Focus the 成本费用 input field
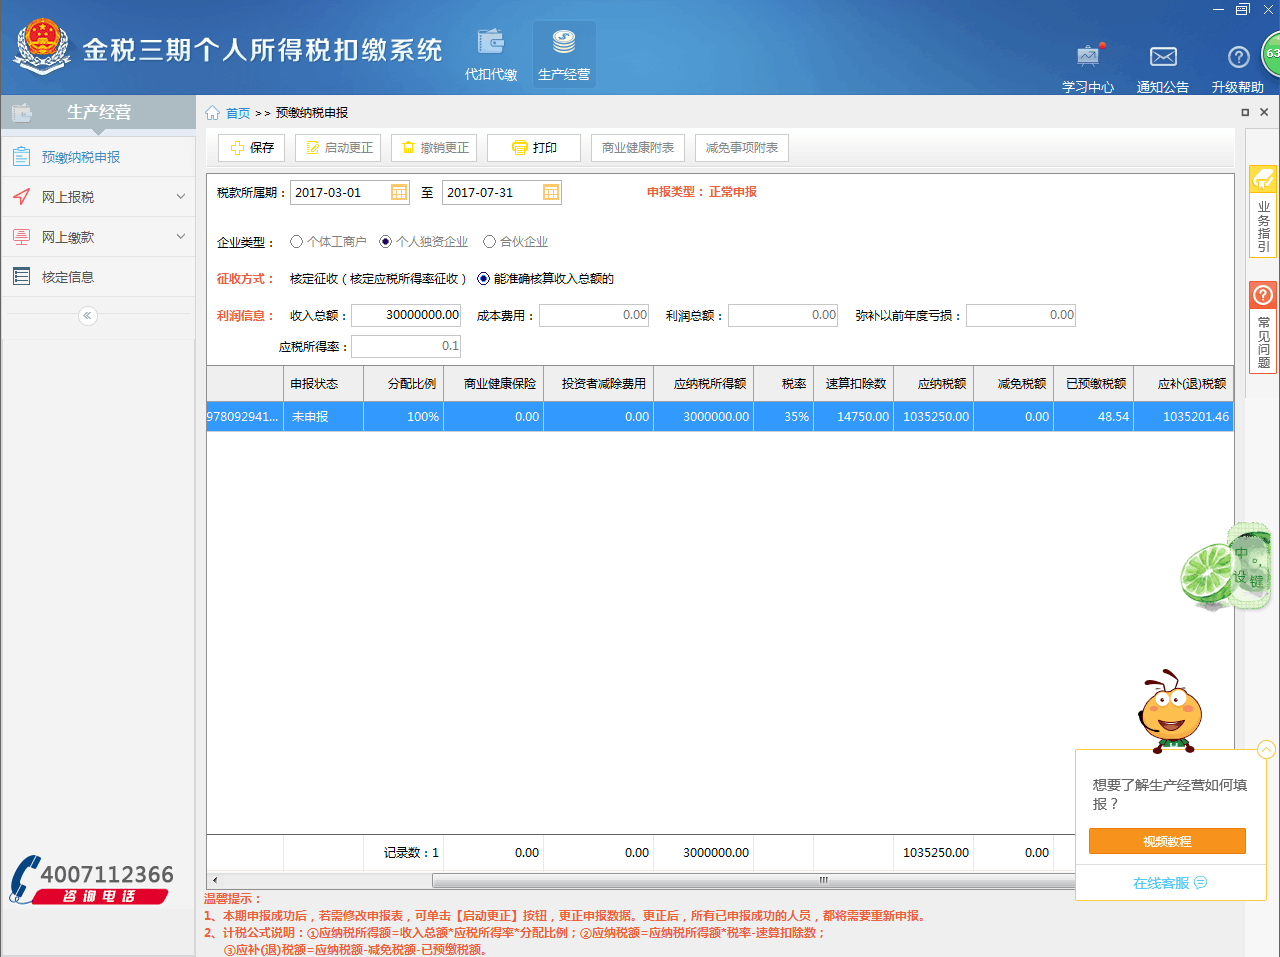Viewport: 1280px width, 957px height. 594,315
